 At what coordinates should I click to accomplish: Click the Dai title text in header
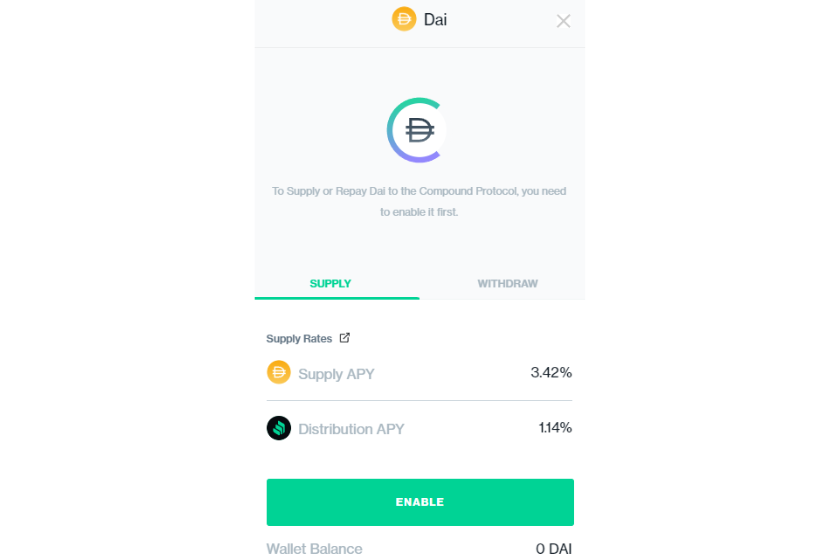(435, 20)
